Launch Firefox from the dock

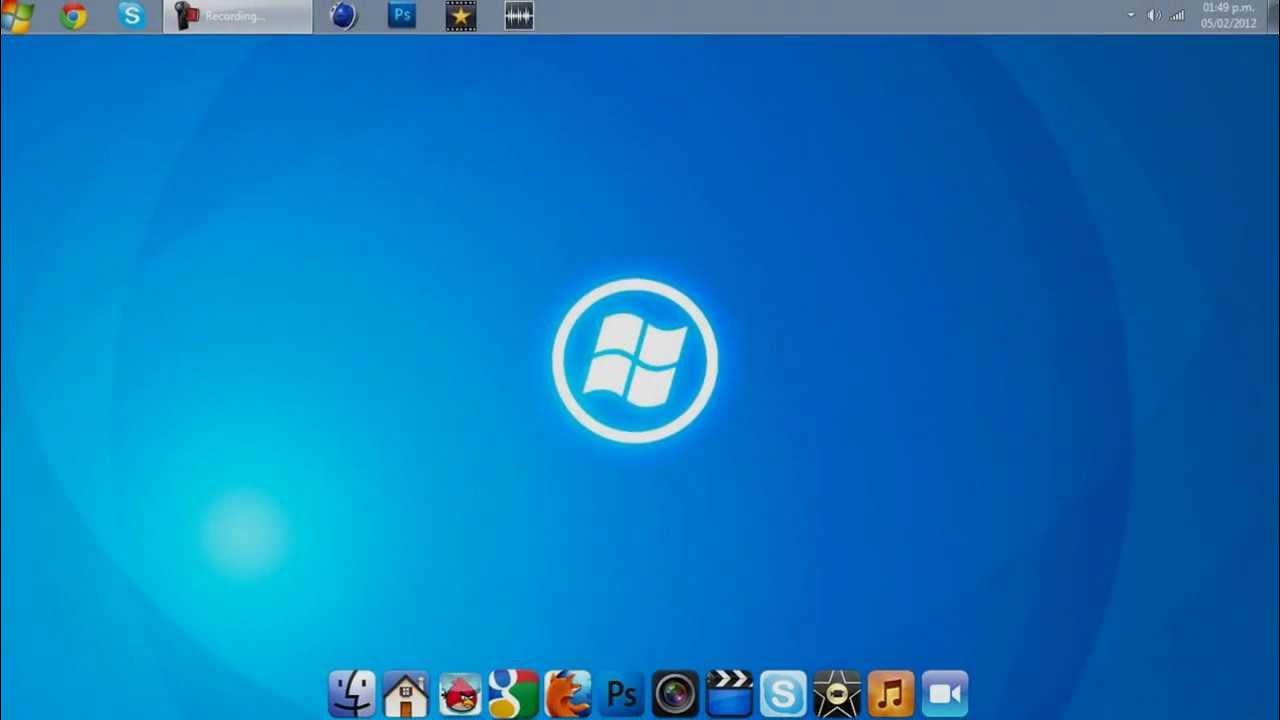point(568,694)
